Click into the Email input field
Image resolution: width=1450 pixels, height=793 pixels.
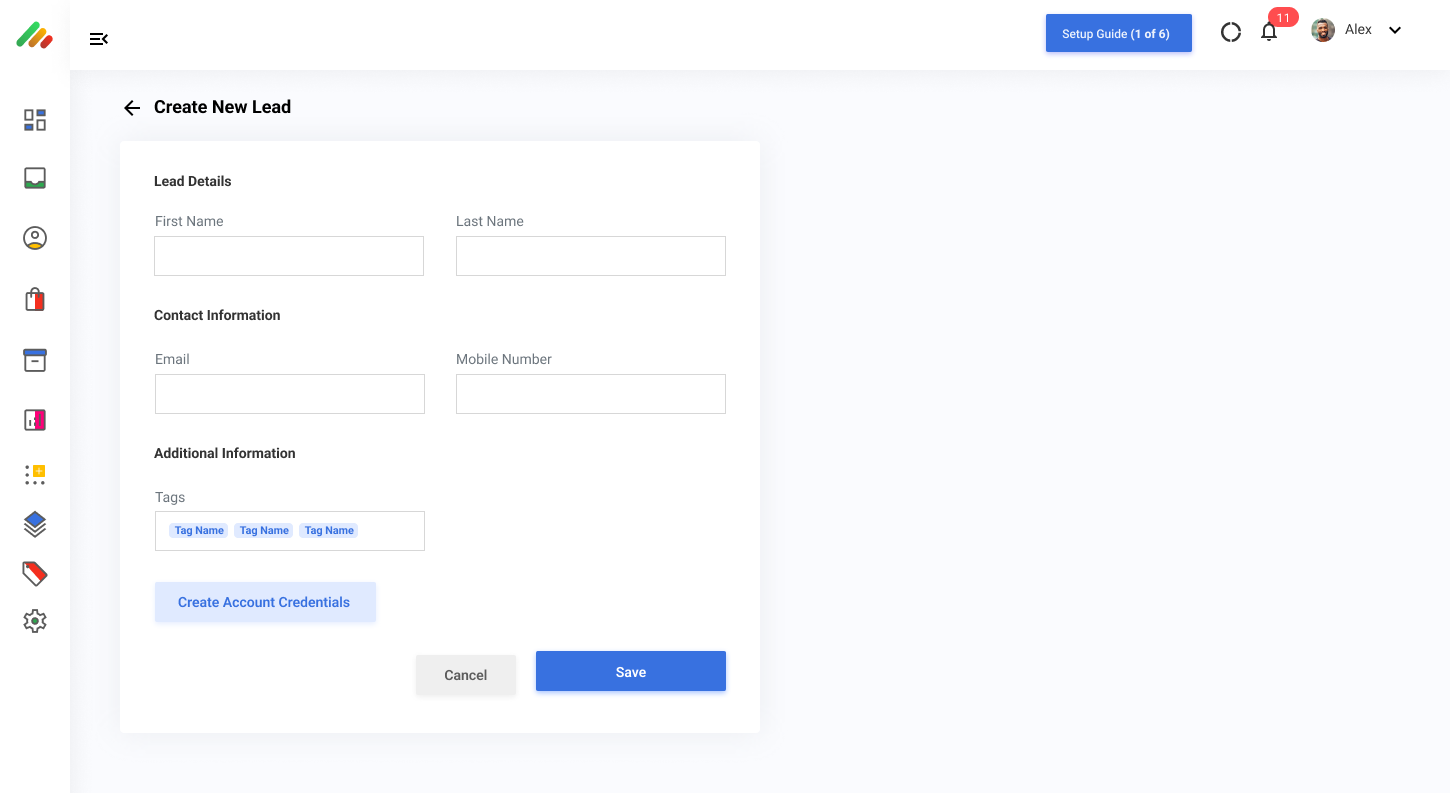(289, 394)
